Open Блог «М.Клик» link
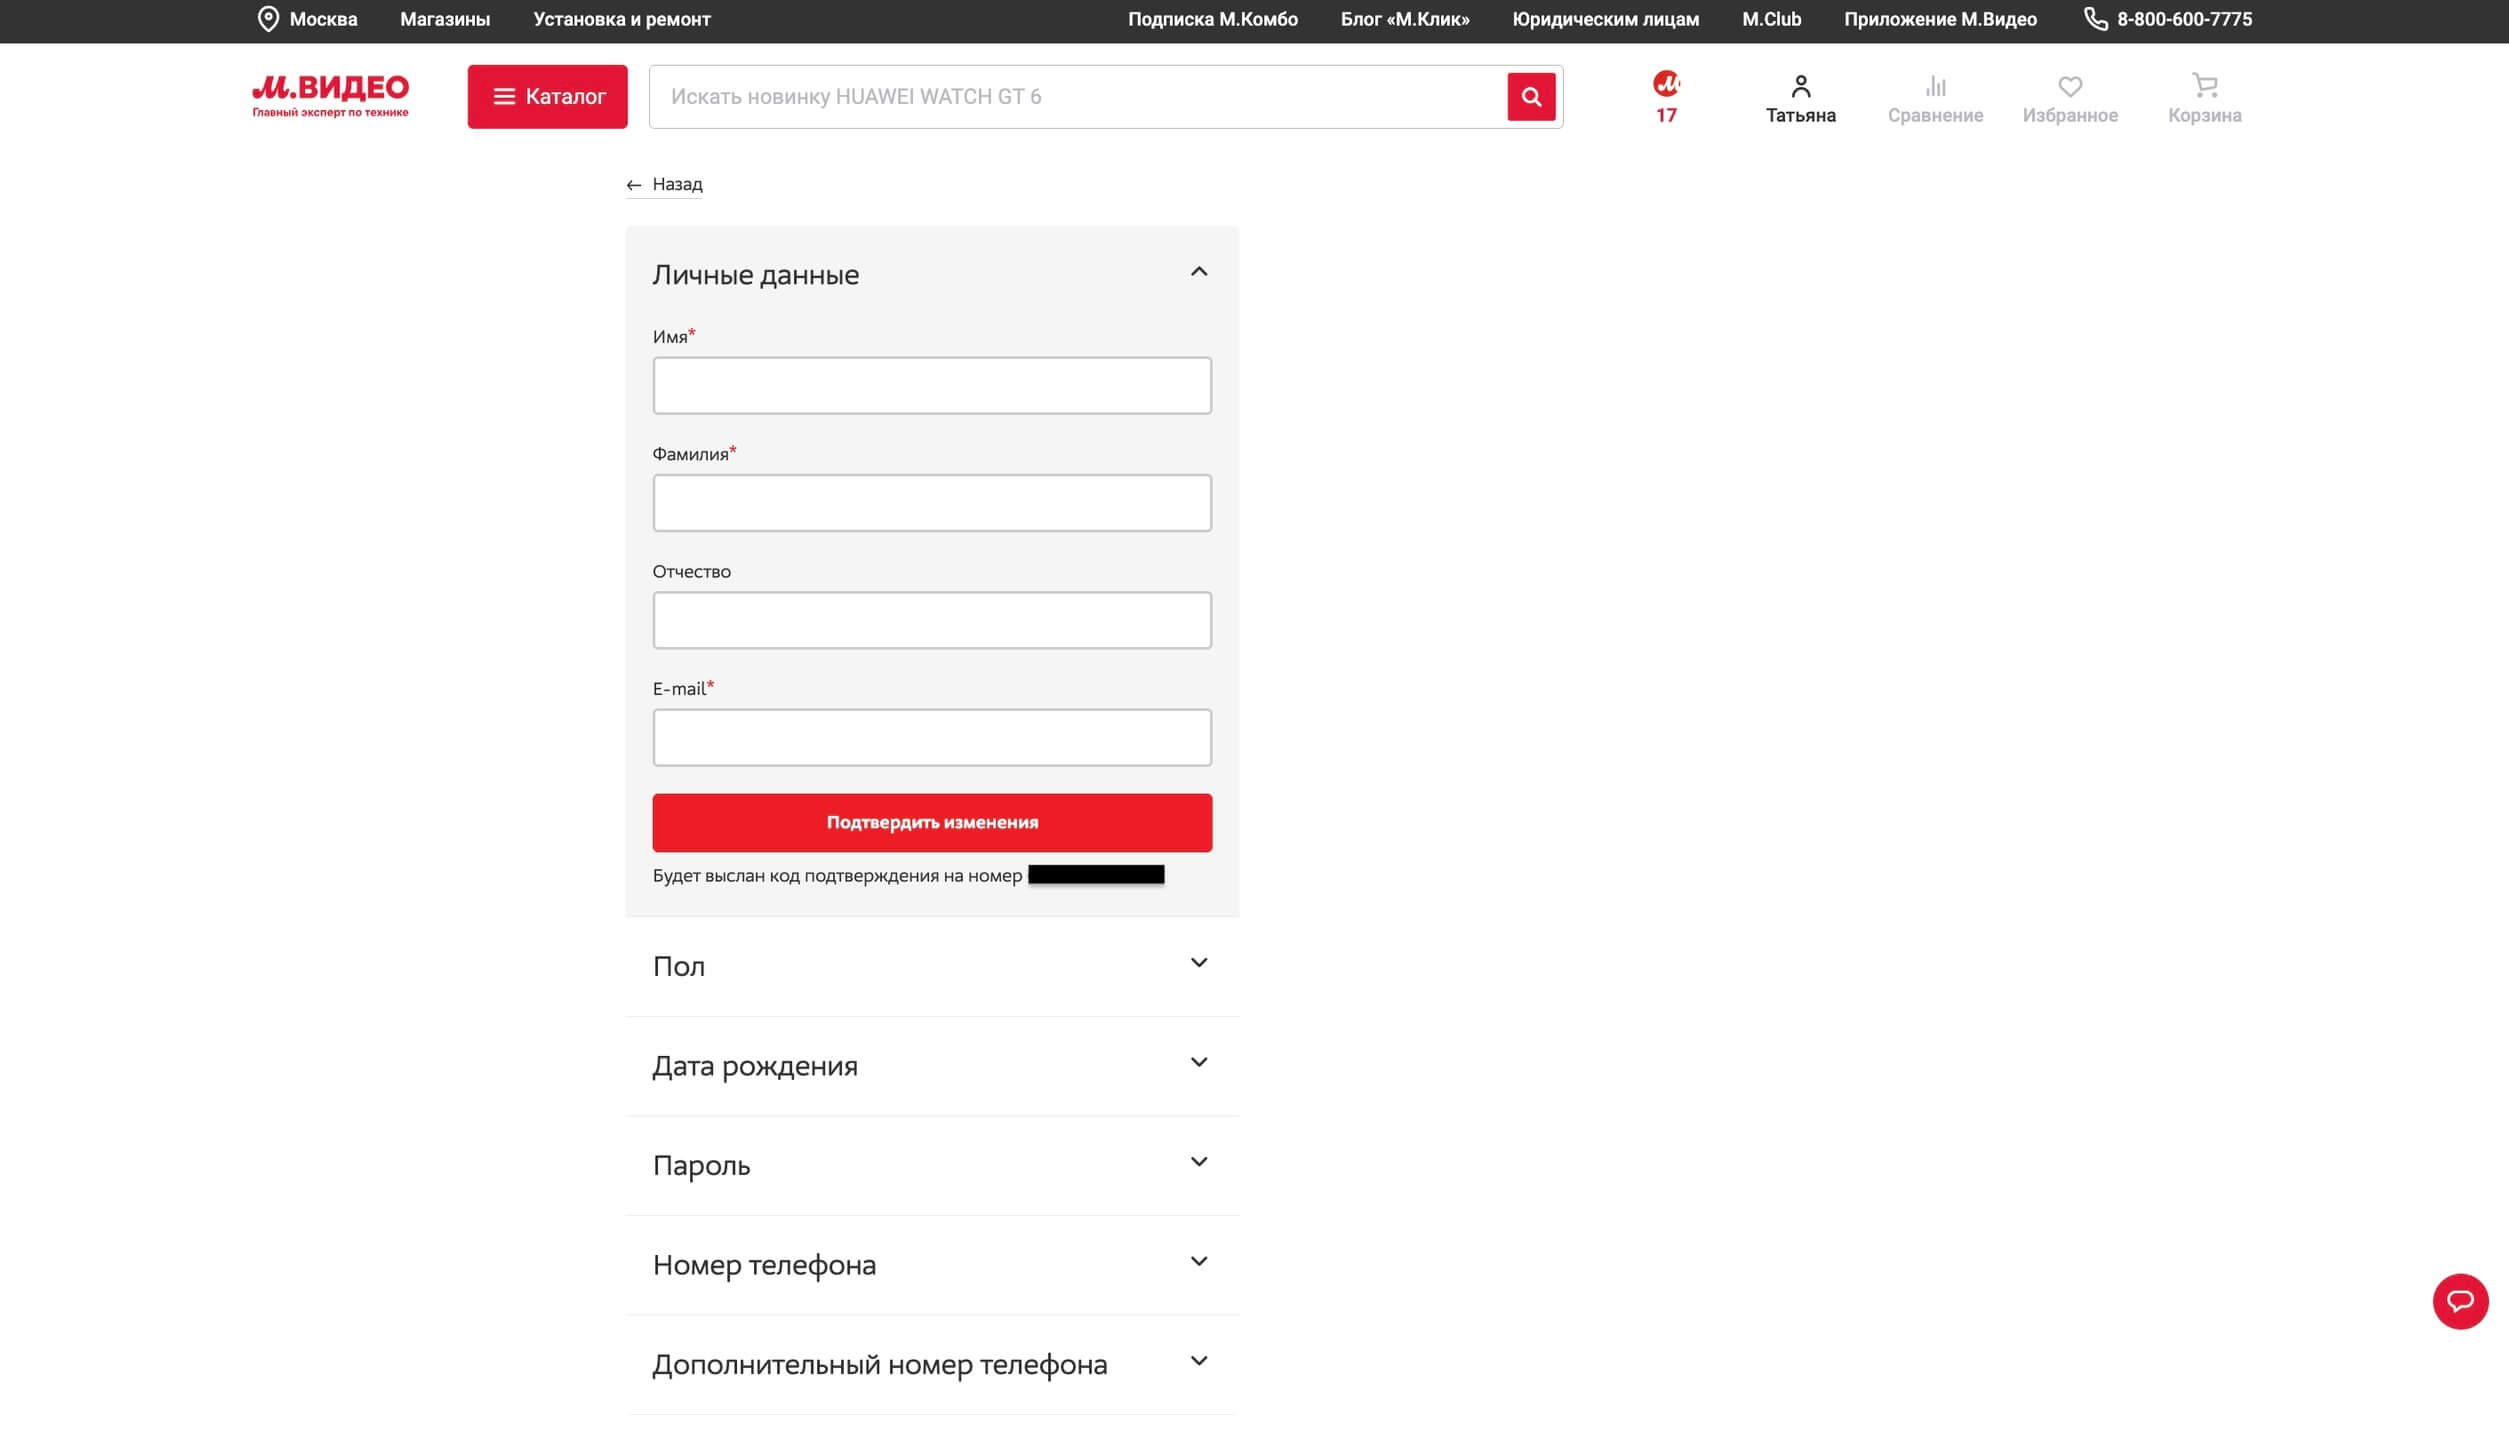The image size is (2509, 1439). click(1404, 19)
